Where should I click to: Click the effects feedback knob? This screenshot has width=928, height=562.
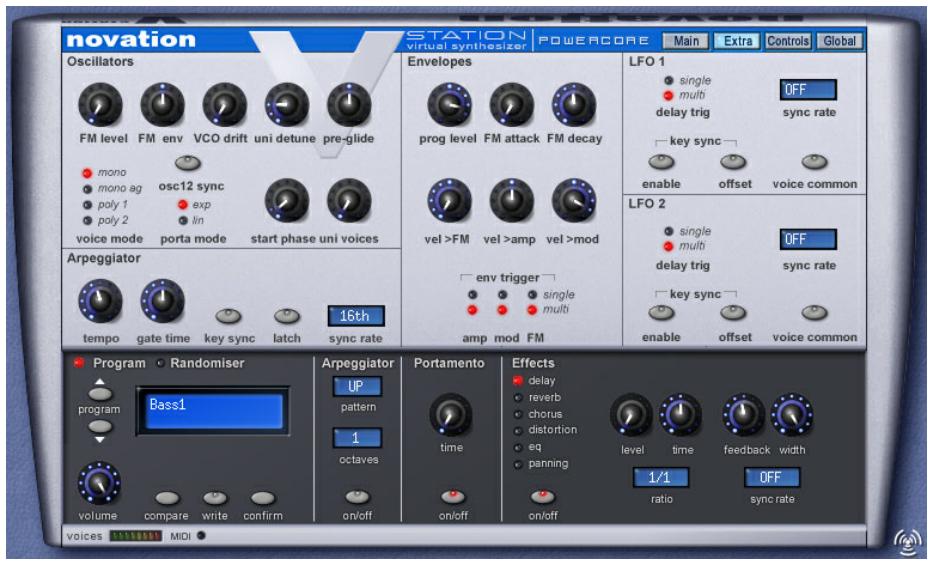coord(744,414)
